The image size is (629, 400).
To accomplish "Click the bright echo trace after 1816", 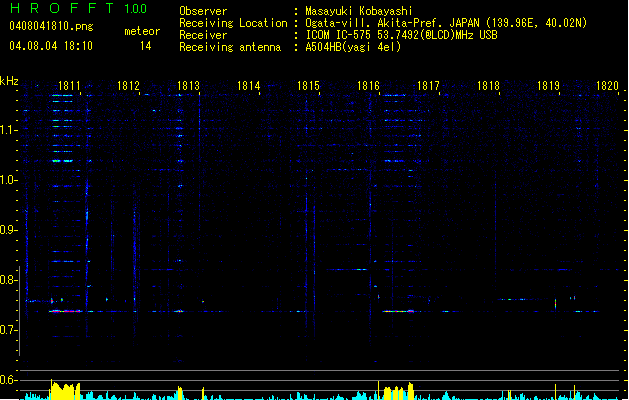I will (x=399, y=311).
